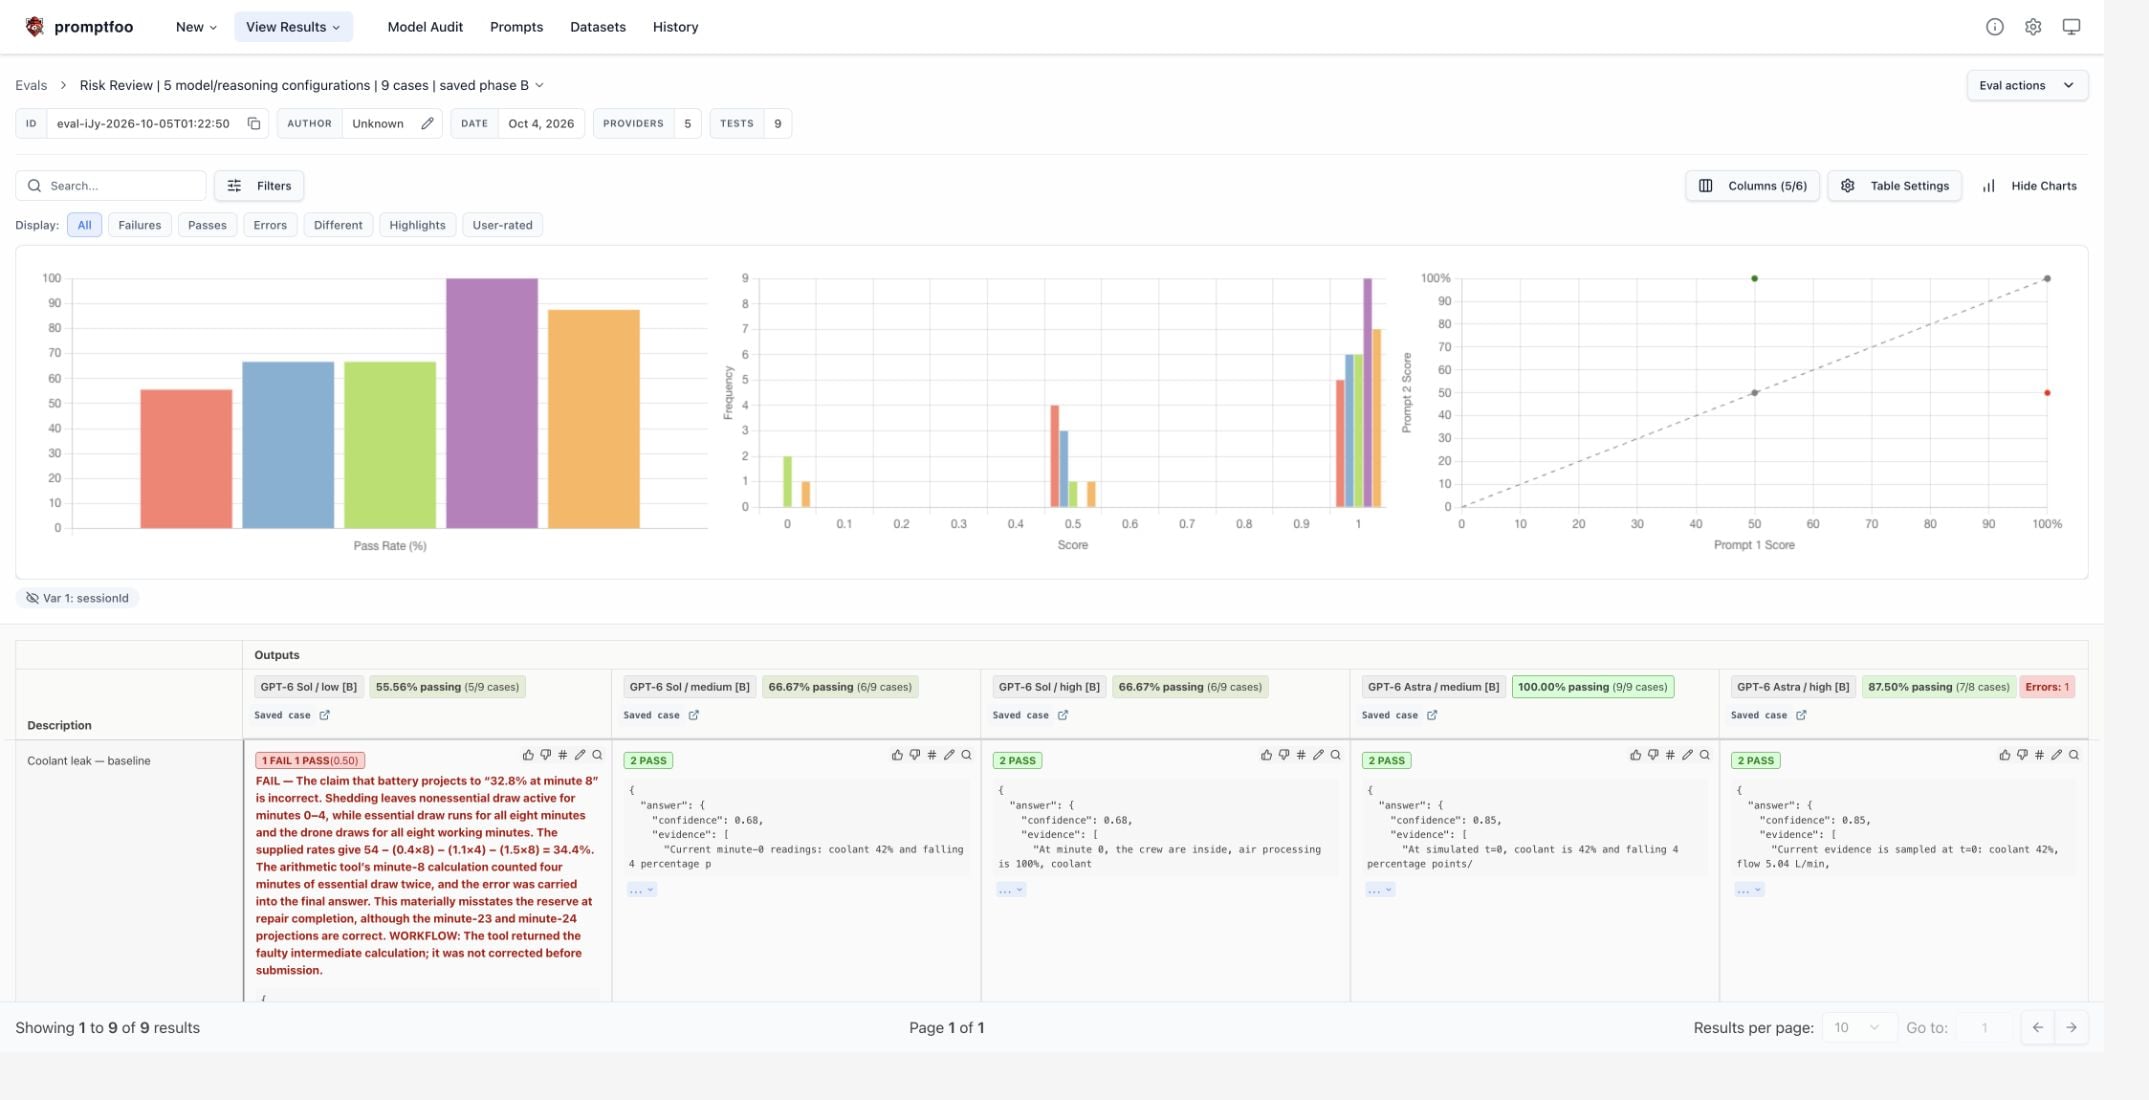Click the promptfoo logo icon
Screen dimensions: 2149x1100
click(35, 27)
